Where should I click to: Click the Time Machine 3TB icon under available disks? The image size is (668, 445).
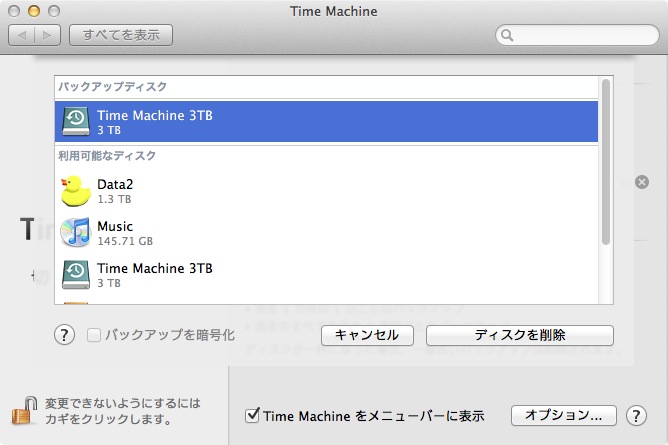pos(76,275)
